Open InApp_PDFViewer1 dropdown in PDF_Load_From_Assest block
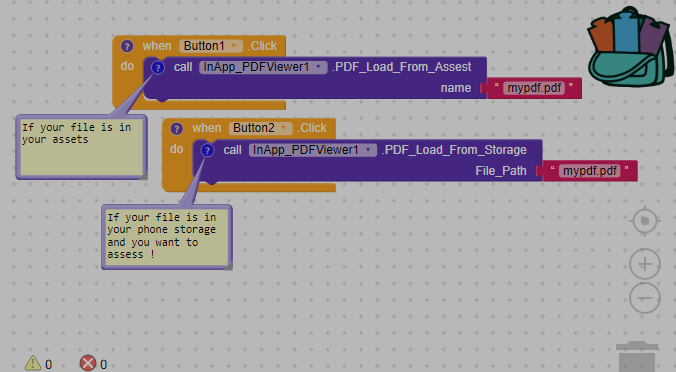This screenshot has height=372, width=676. [263, 67]
